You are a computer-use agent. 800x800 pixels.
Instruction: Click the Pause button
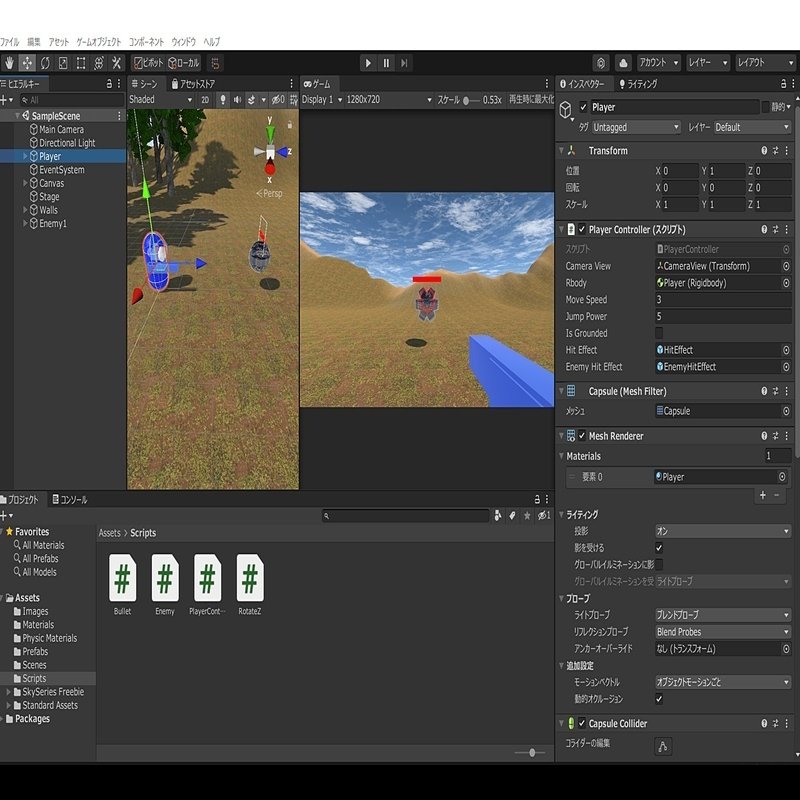point(386,63)
